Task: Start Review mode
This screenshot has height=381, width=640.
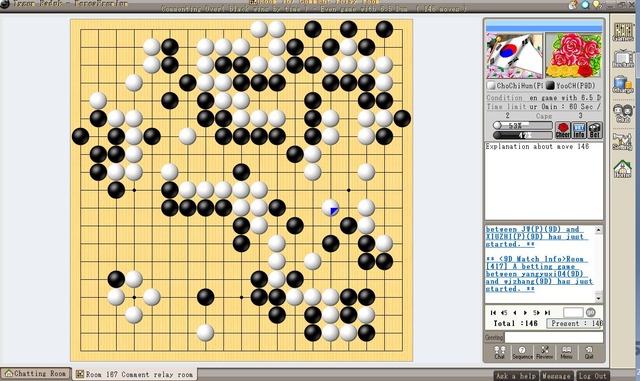Action: coord(544,352)
